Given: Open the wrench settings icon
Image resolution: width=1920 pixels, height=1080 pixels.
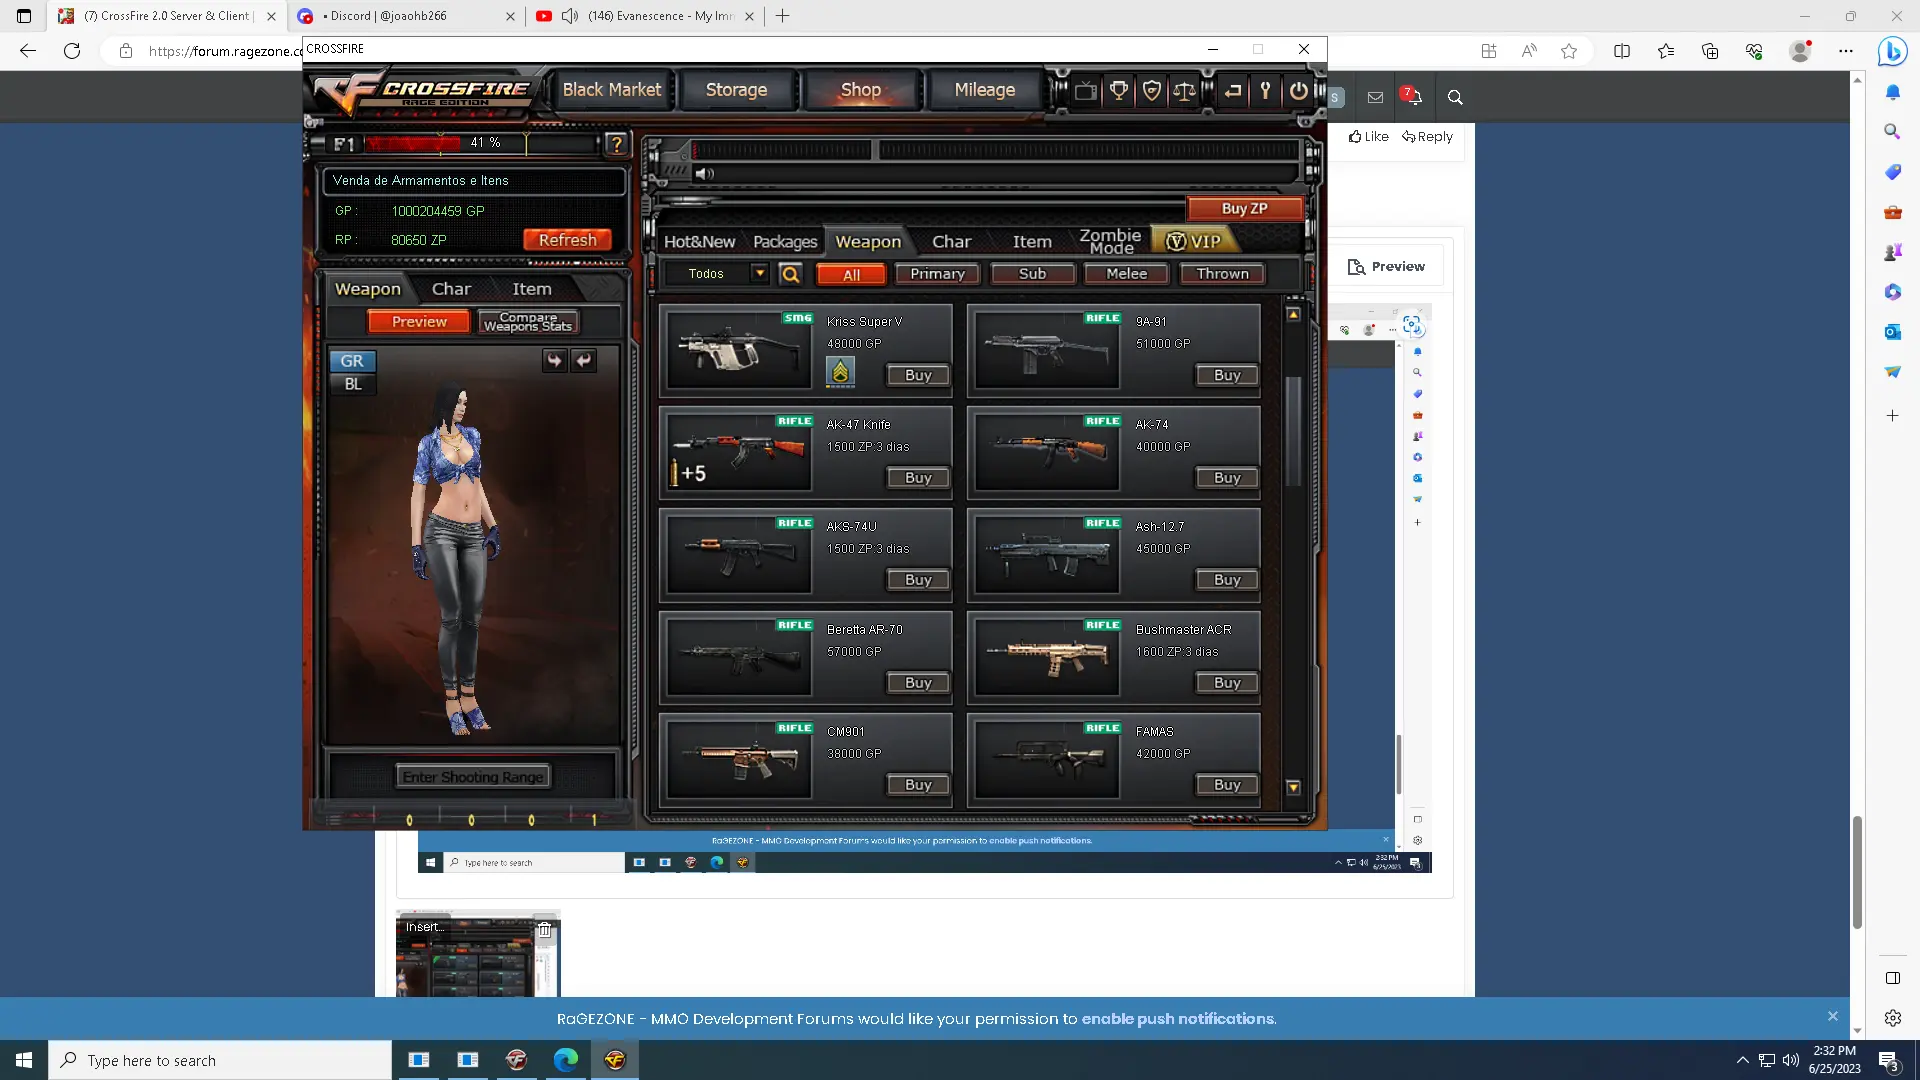Looking at the screenshot, I should [1266, 91].
